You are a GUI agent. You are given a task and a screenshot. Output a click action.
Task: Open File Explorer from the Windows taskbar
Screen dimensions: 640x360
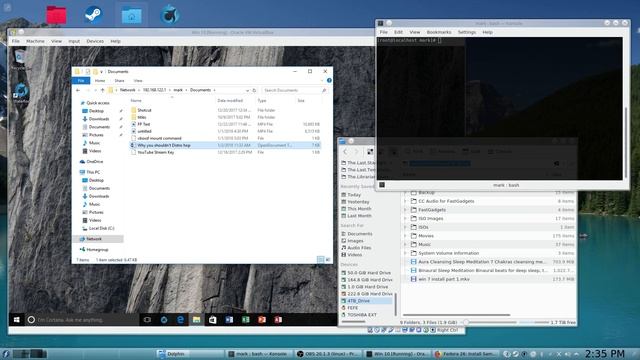[x=196, y=320]
